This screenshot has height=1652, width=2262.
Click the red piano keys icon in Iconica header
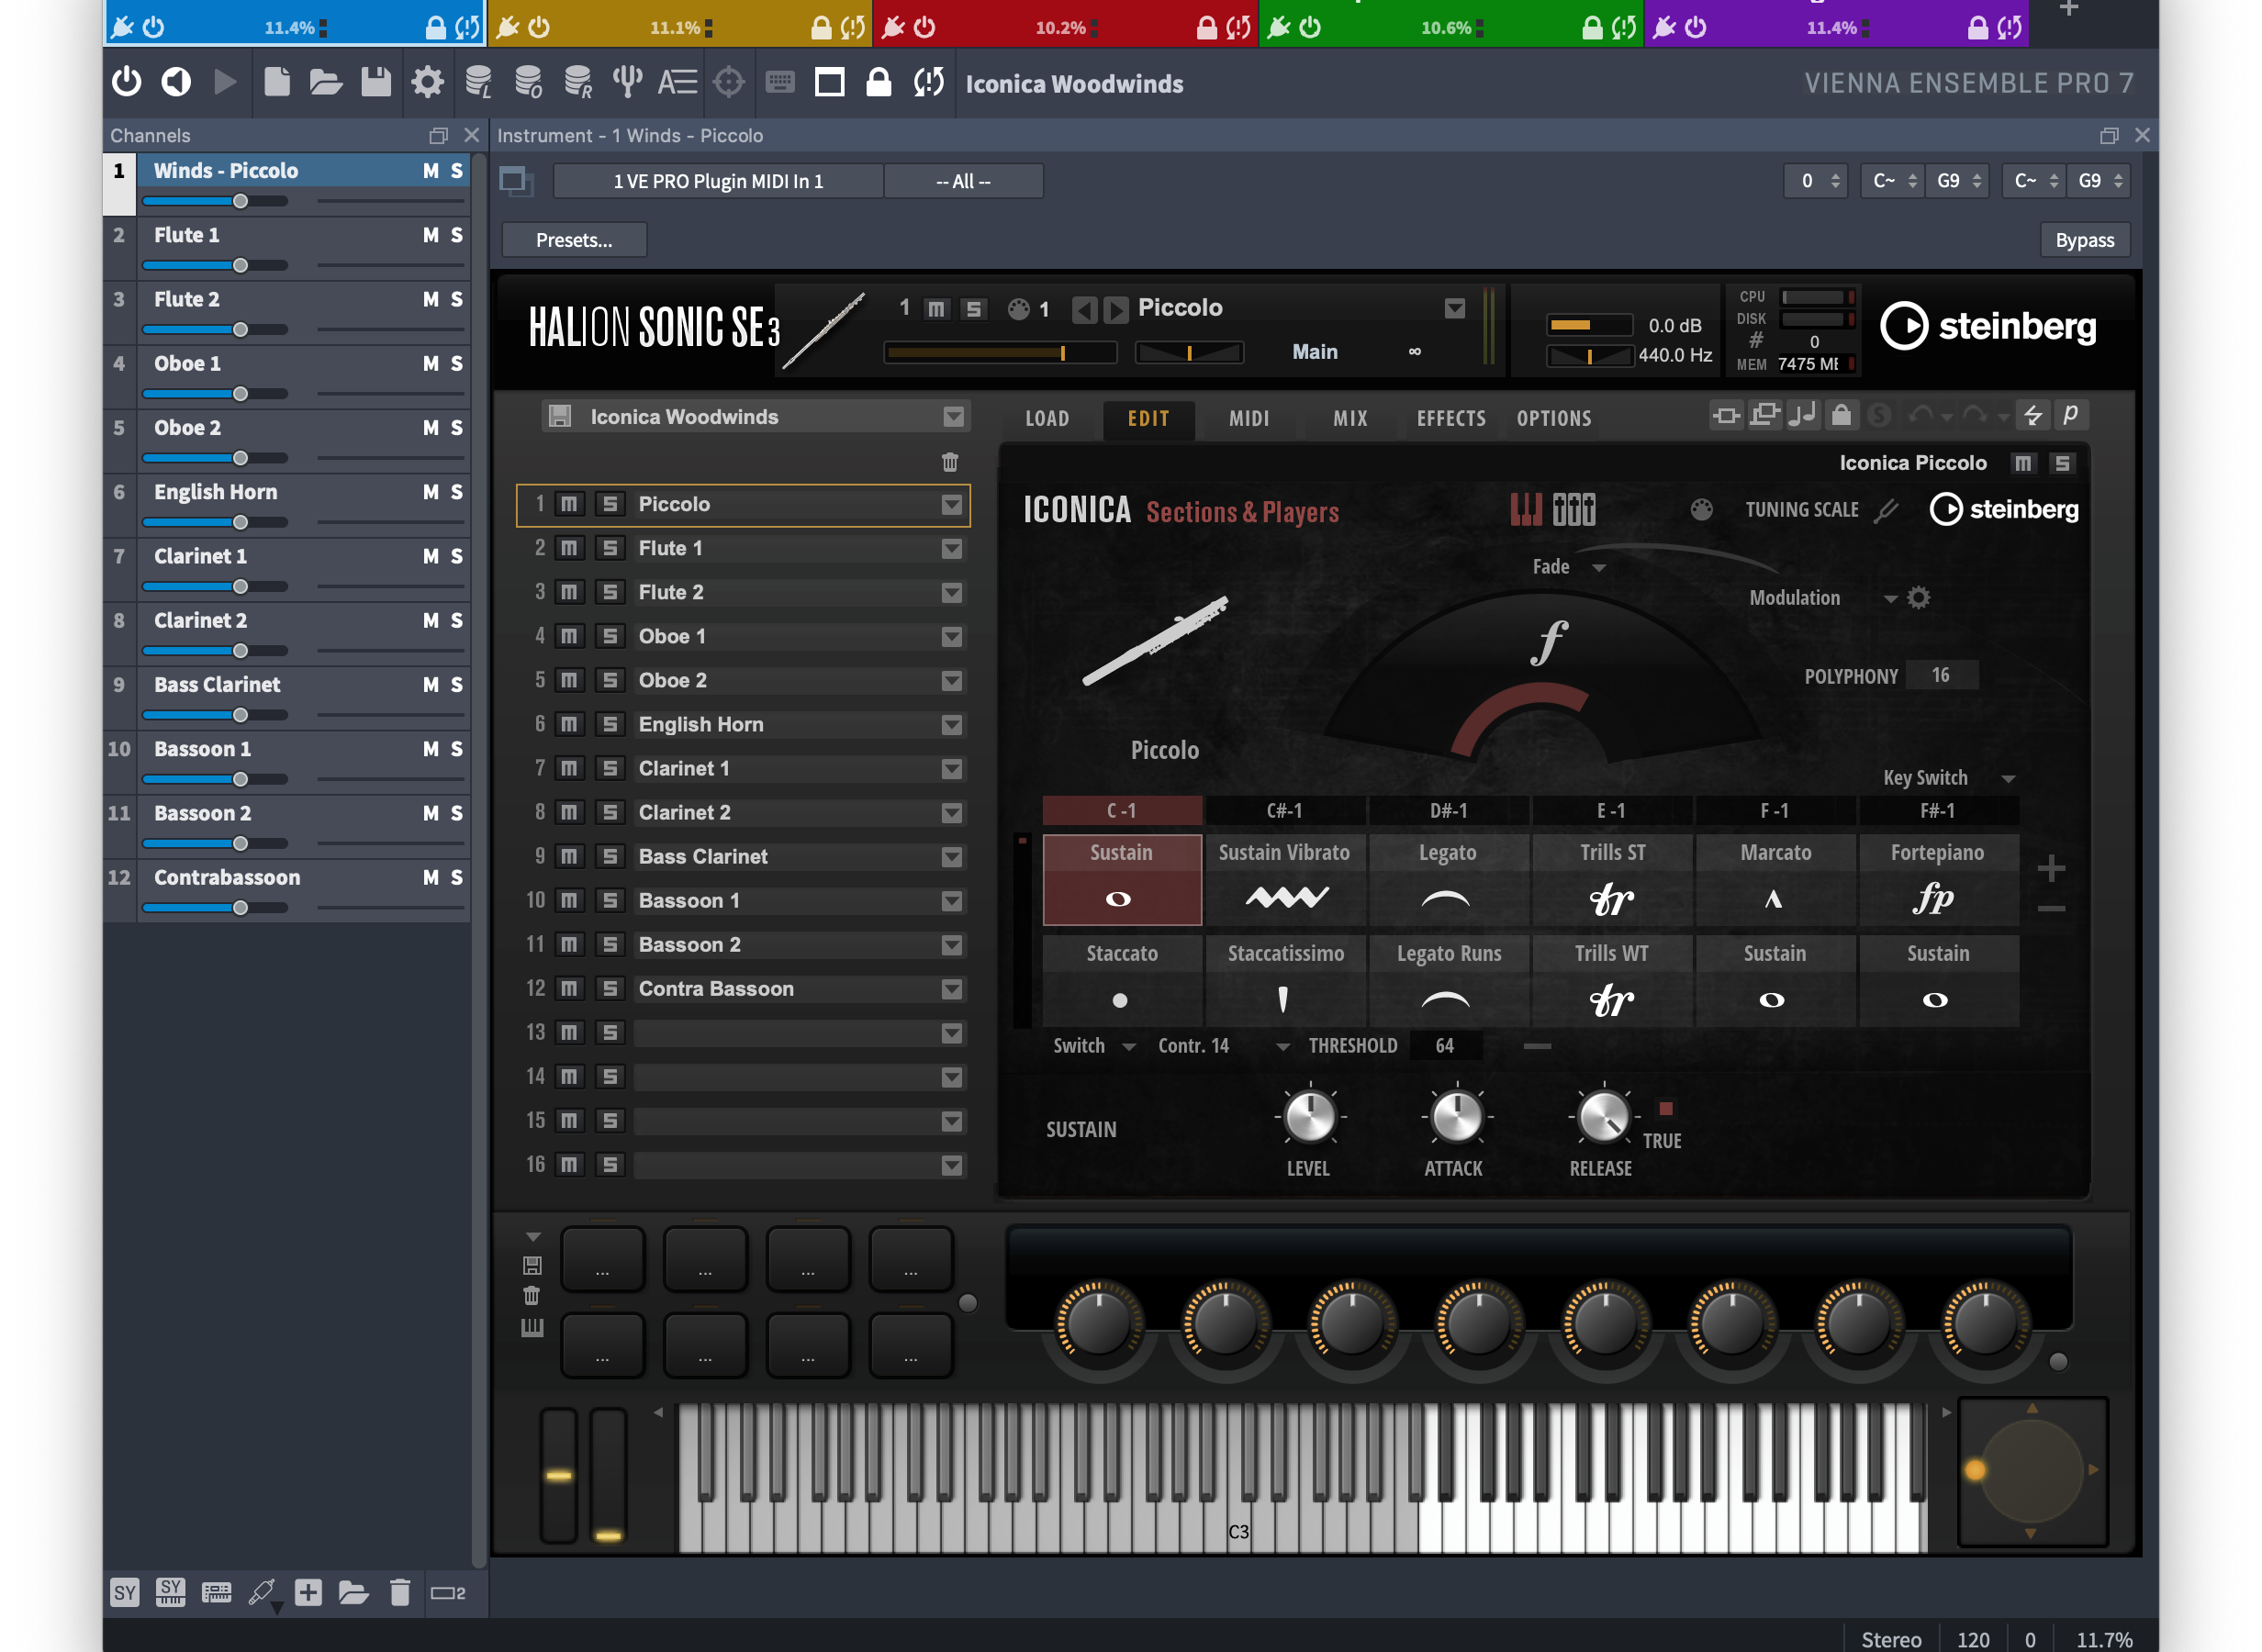[1526, 510]
